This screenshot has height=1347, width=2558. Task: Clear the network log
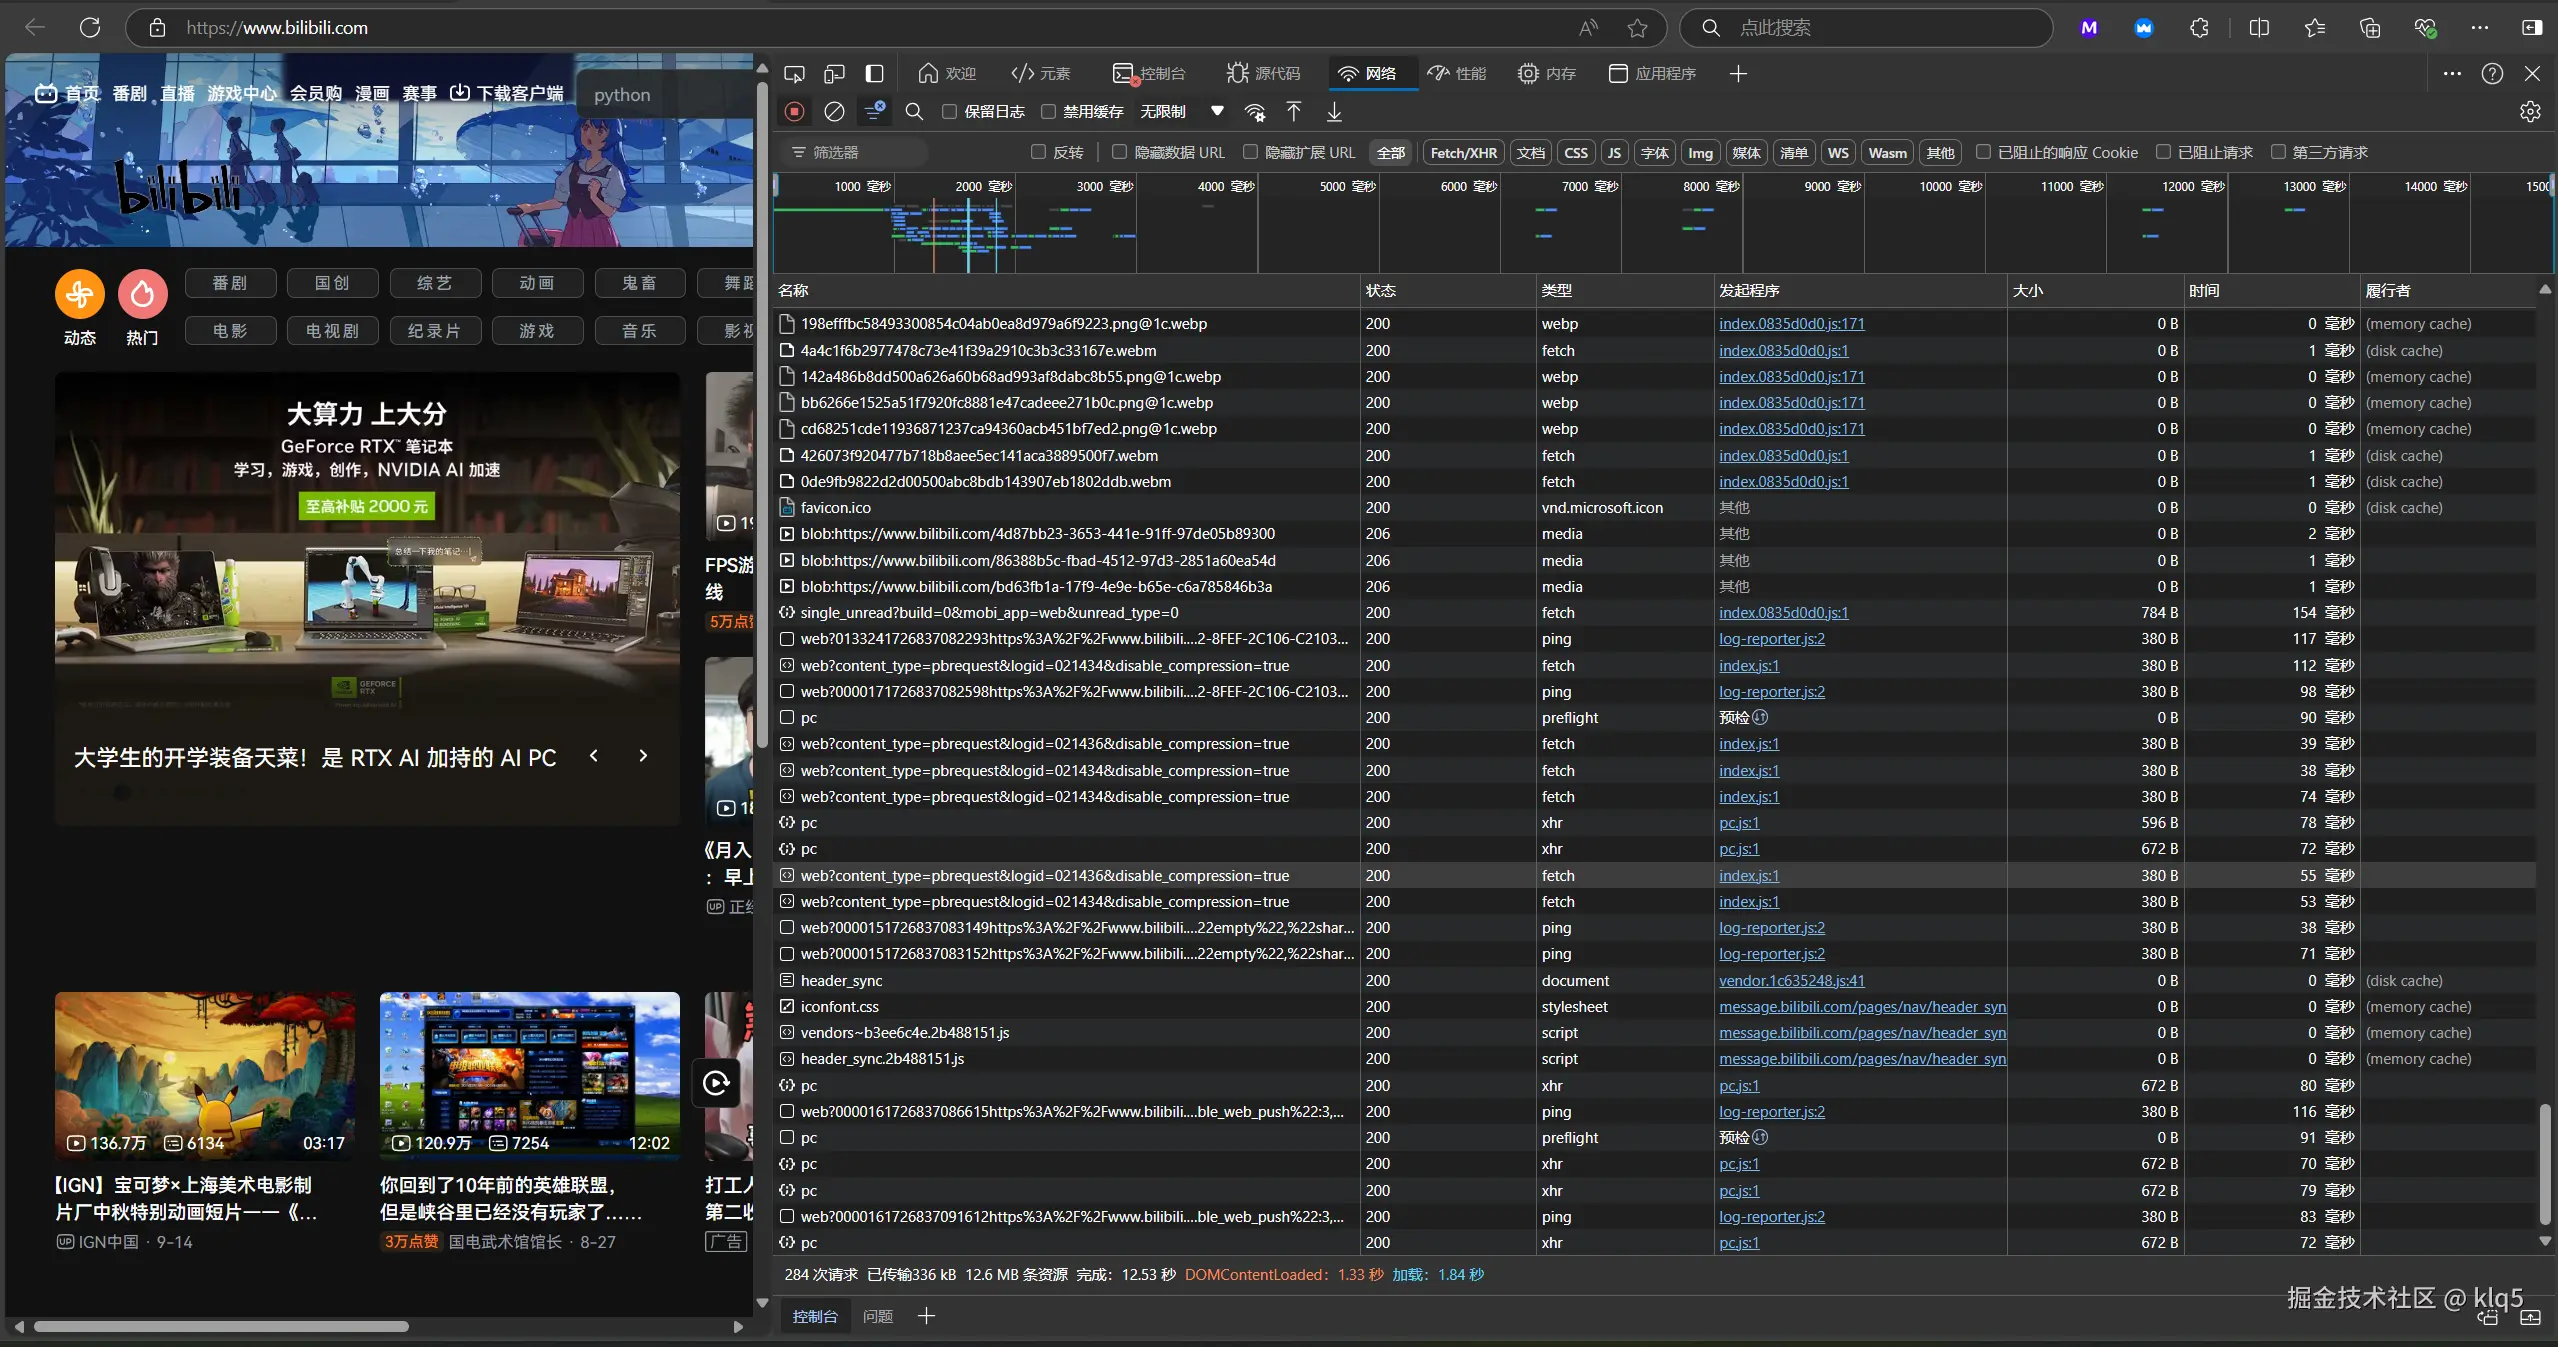pyautogui.click(x=834, y=112)
